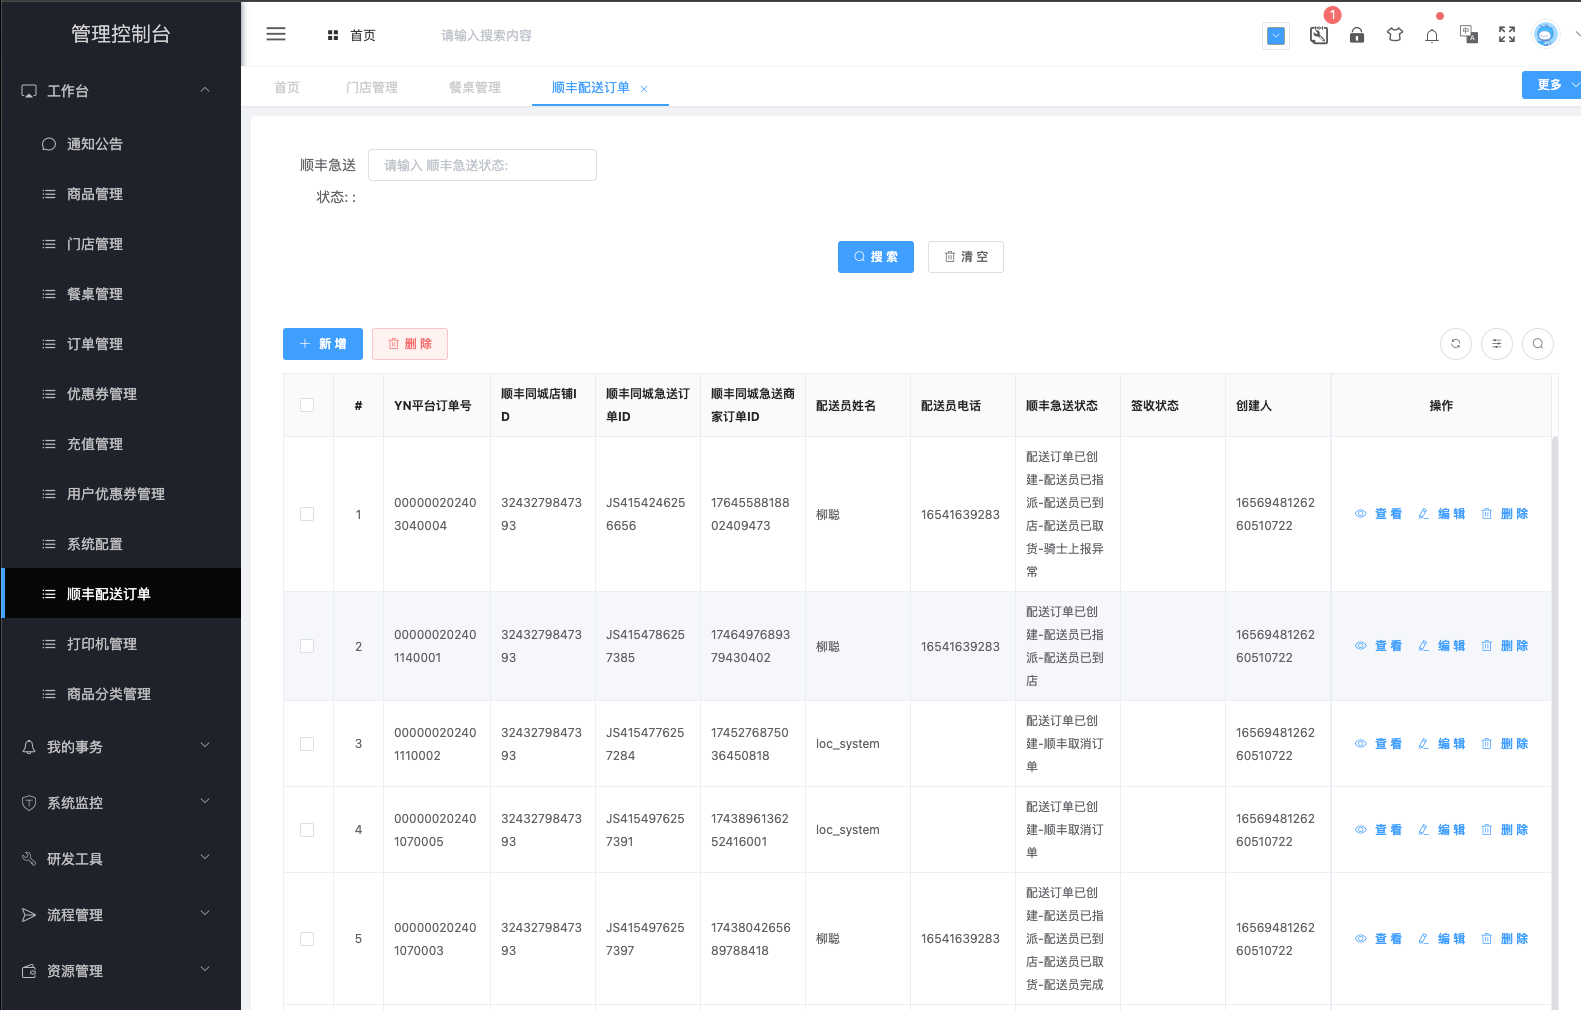Click the red 删除 batch button
This screenshot has width=1581, height=1010.
(410, 344)
